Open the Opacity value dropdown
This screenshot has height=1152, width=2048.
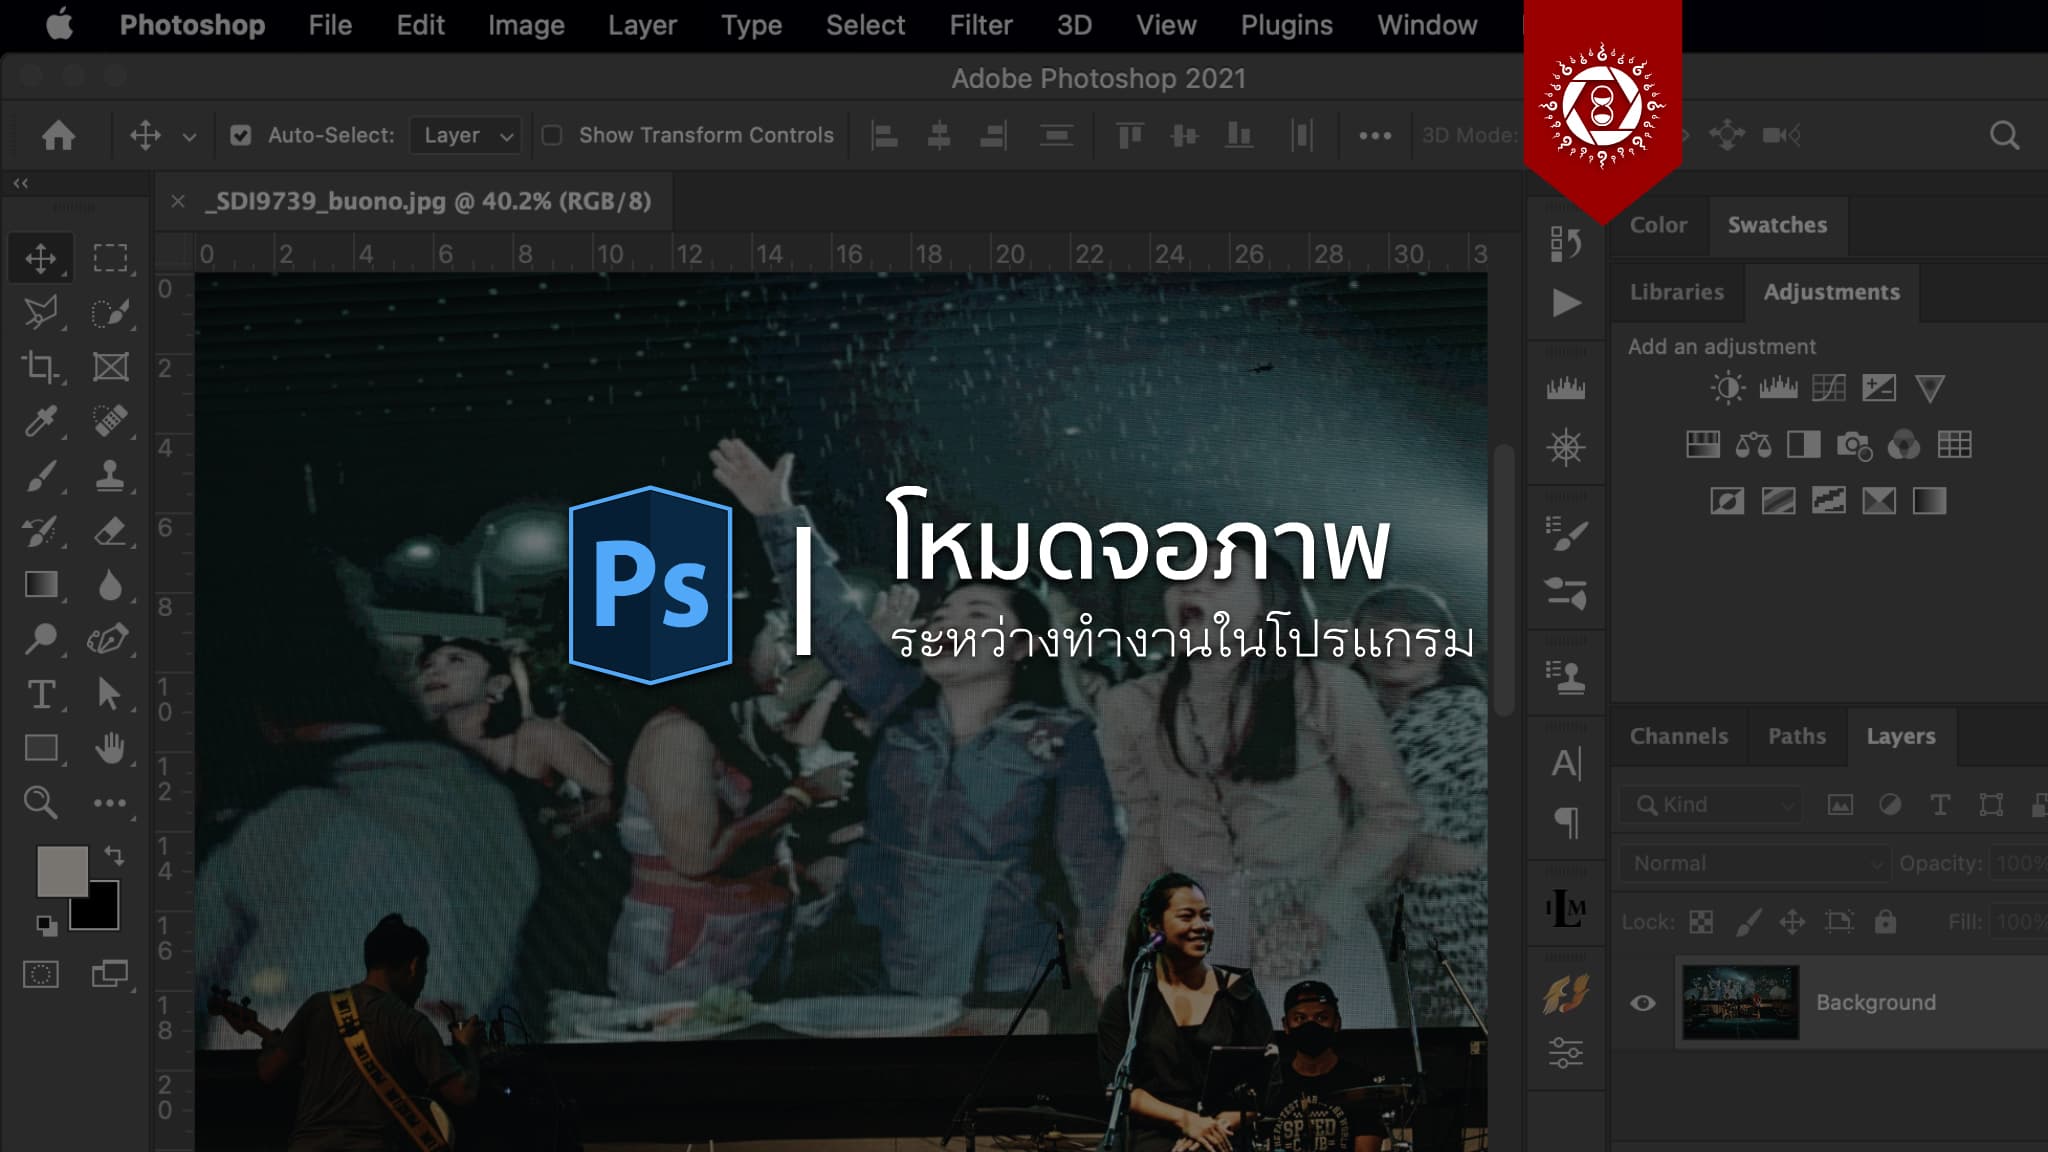pos(2020,863)
